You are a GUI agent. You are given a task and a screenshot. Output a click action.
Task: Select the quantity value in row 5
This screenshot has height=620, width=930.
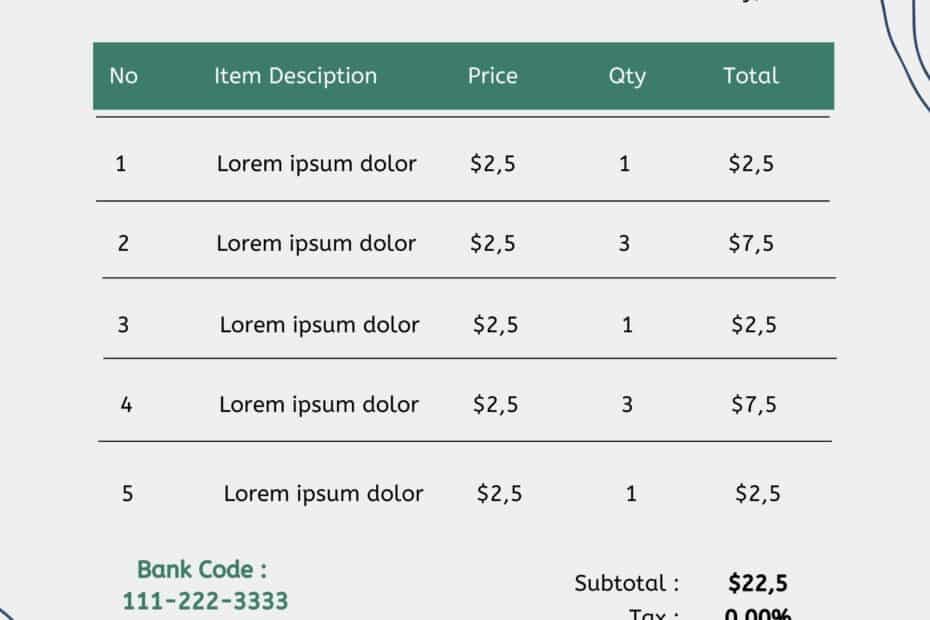[630, 493]
